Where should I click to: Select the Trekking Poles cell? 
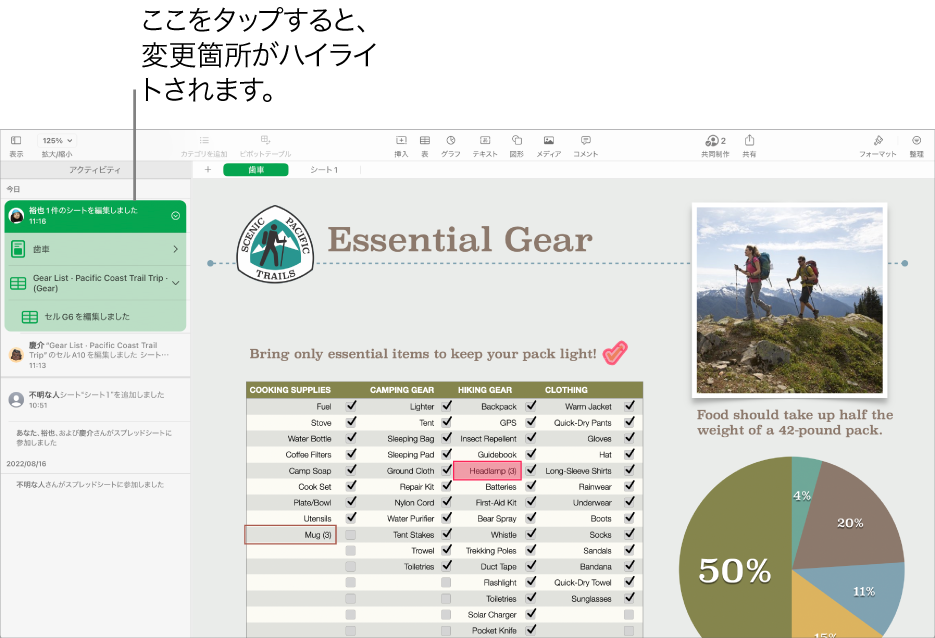point(491,551)
